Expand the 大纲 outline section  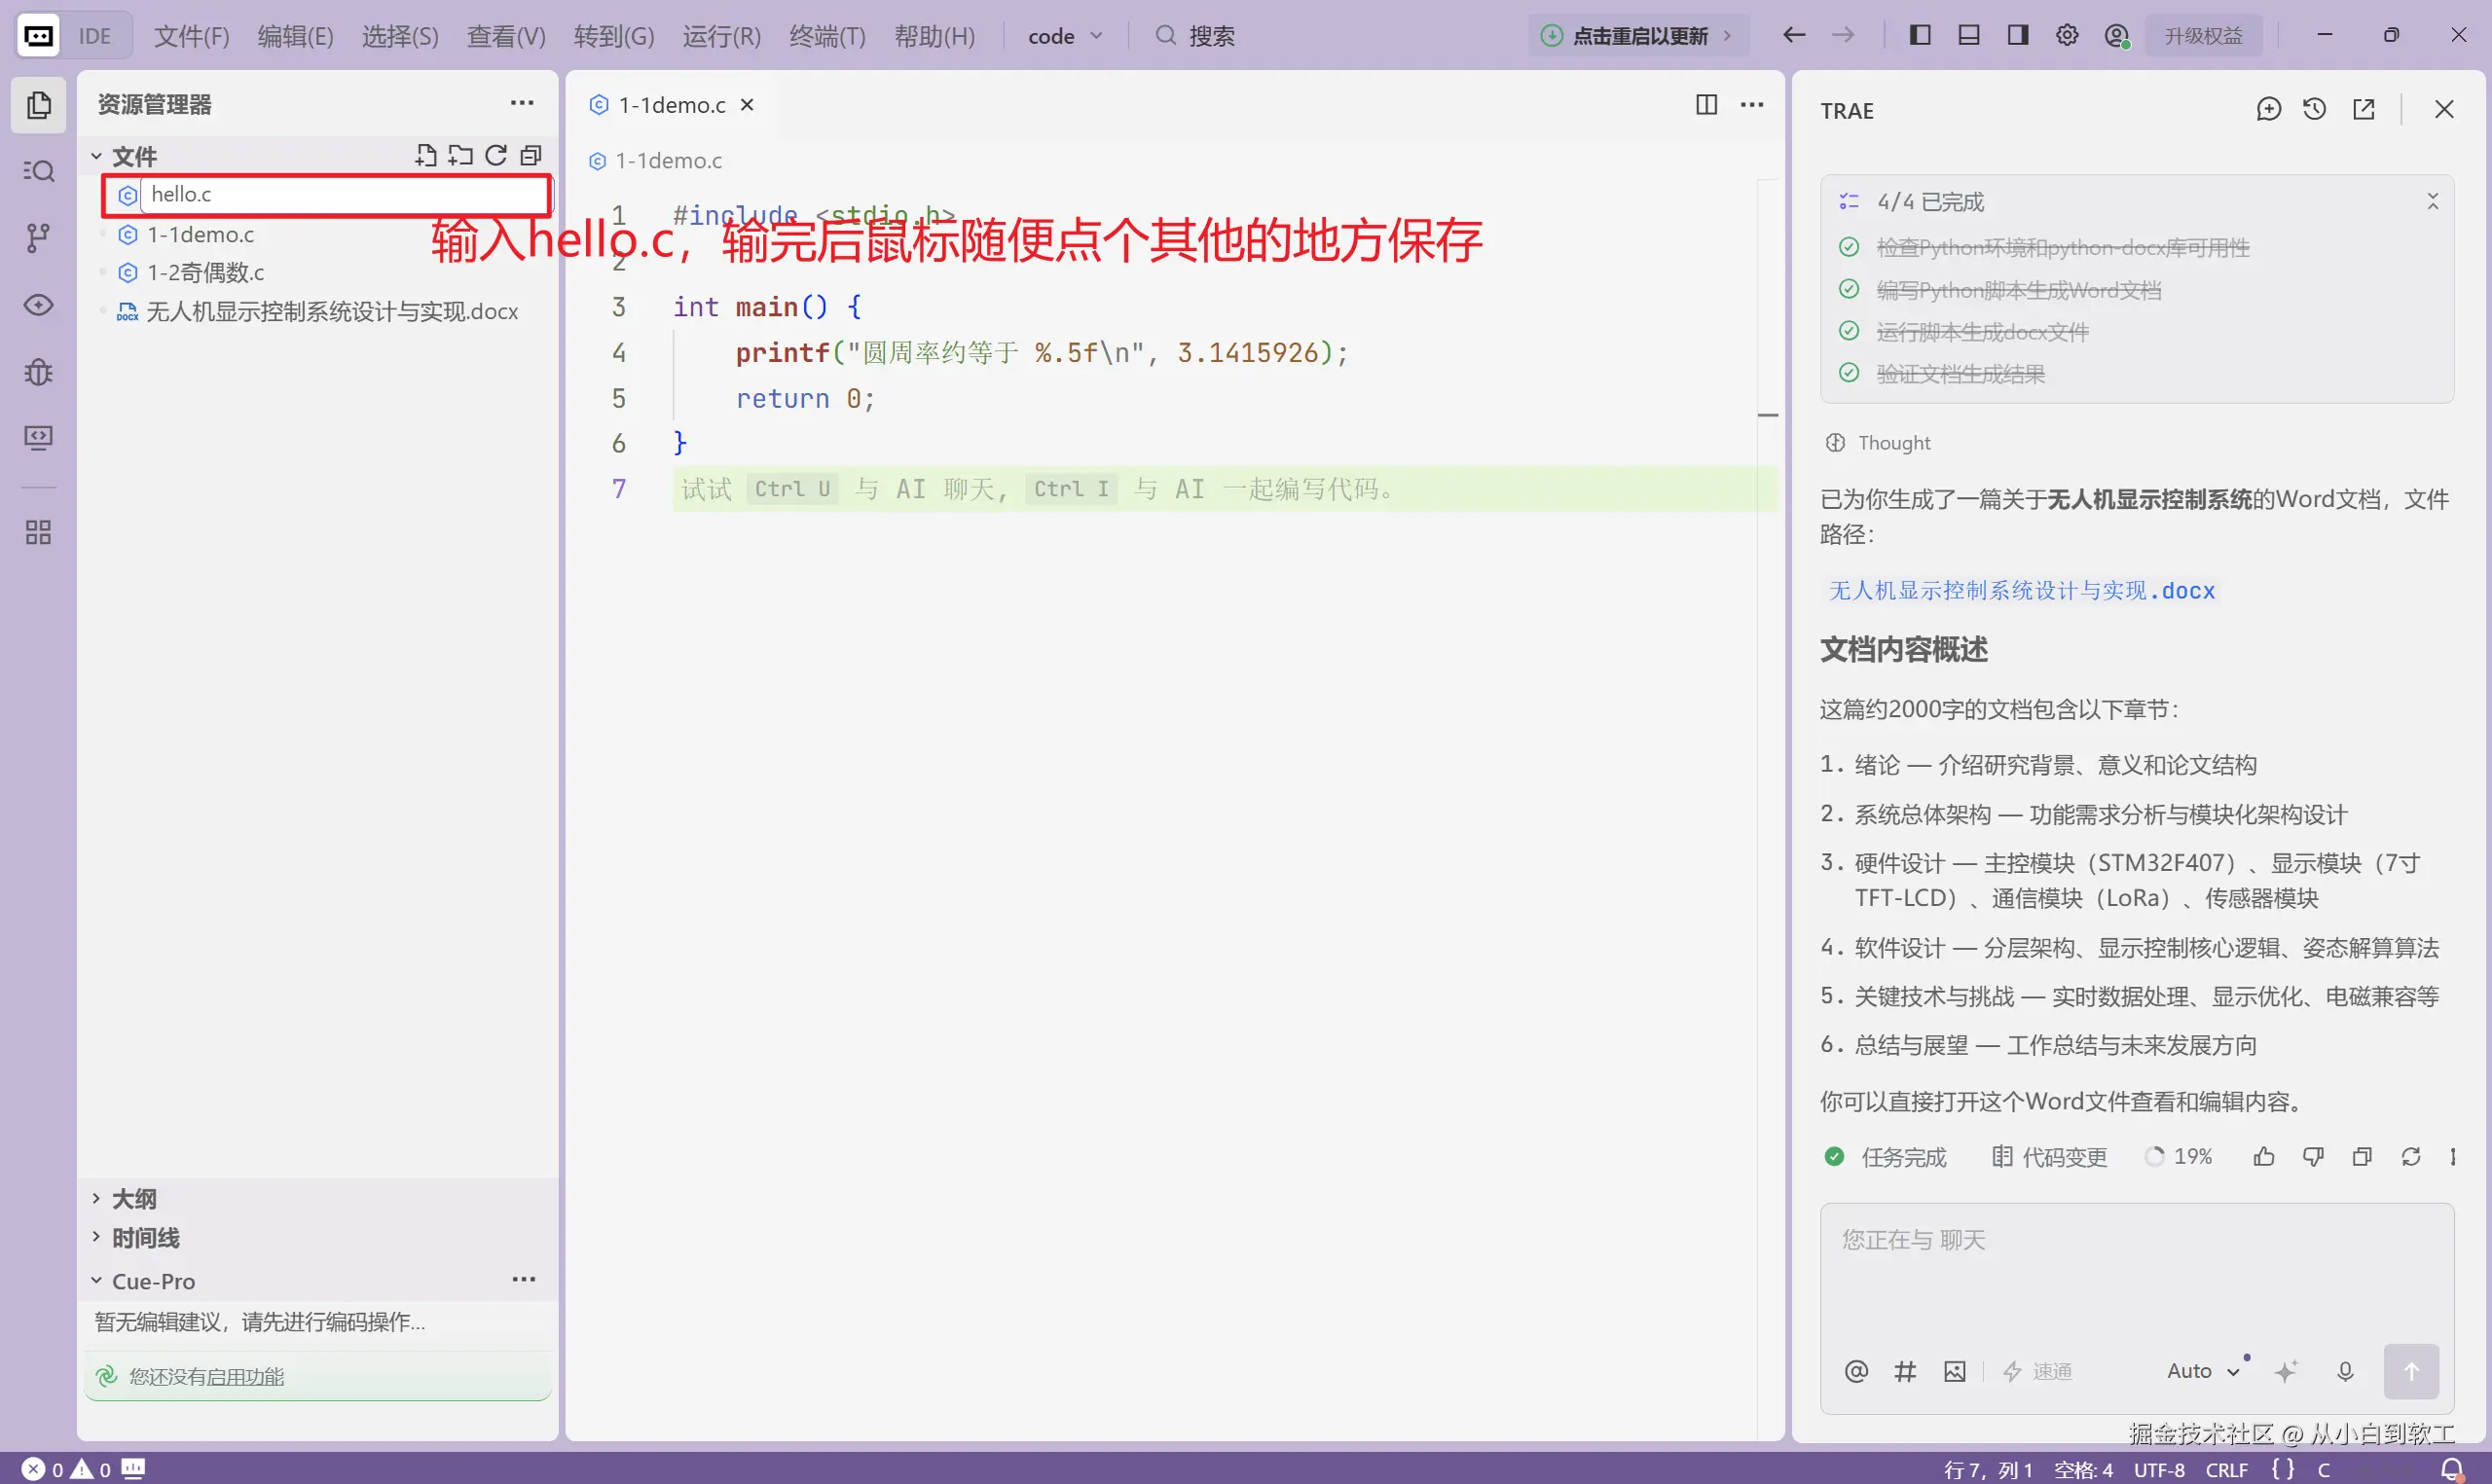click(96, 1198)
